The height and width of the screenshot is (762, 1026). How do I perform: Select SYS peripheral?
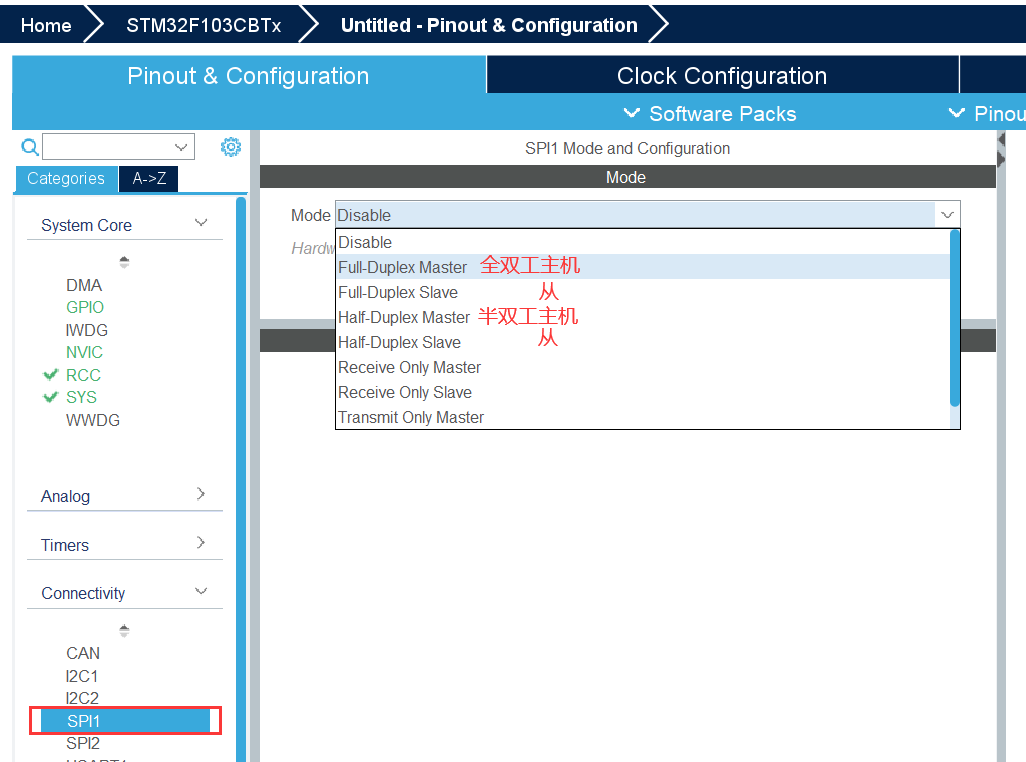pos(81,398)
